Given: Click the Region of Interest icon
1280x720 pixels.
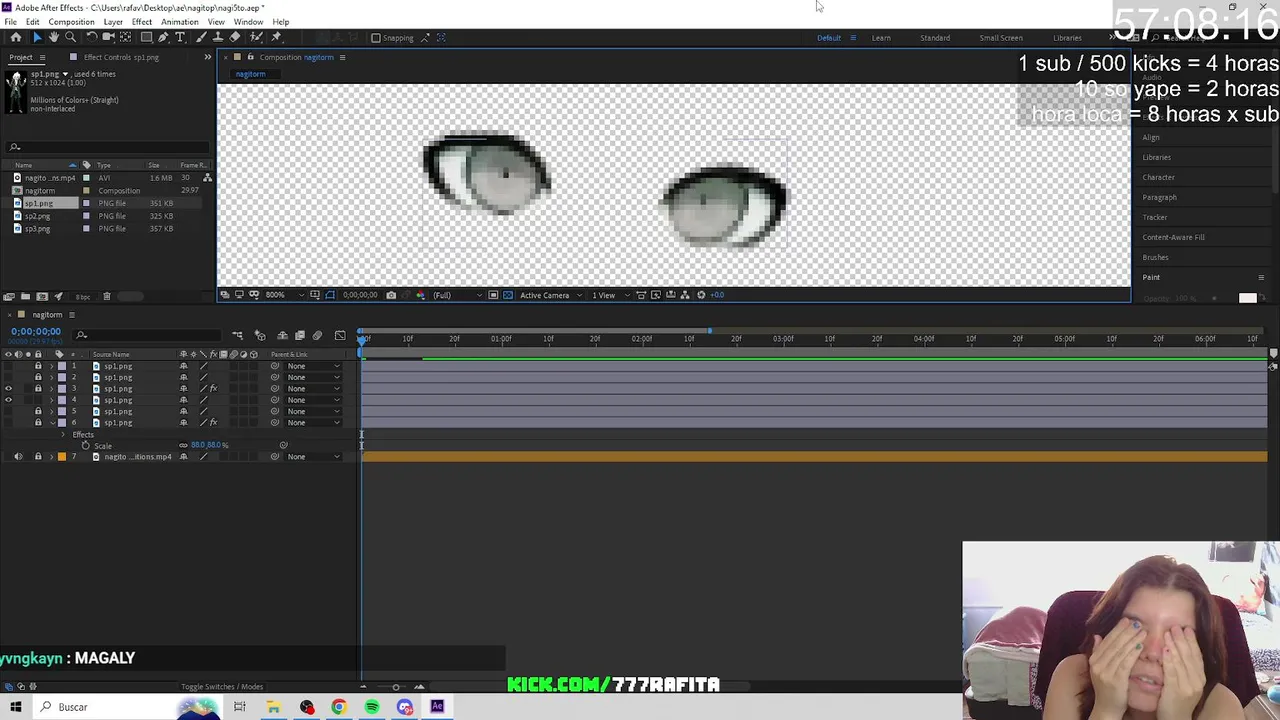Looking at the screenshot, I should (x=493, y=295).
